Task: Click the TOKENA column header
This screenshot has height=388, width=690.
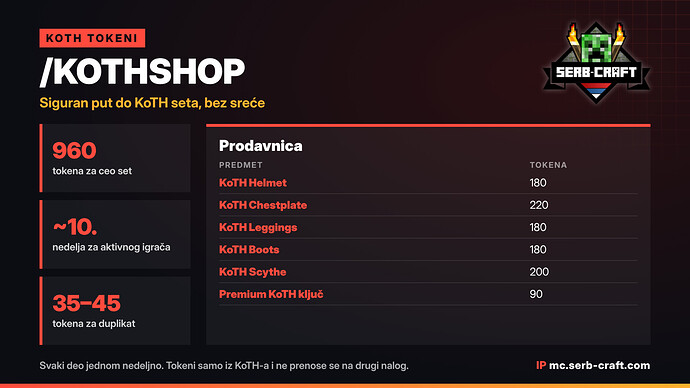Action: (548, 165)
